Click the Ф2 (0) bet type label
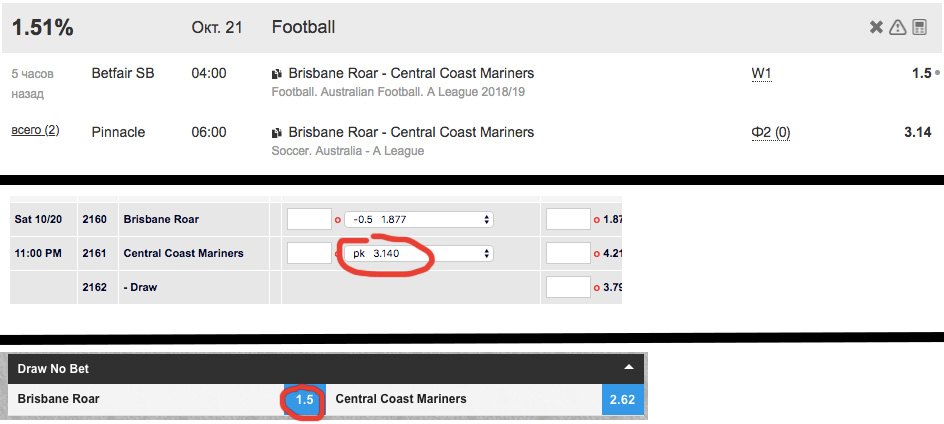Viewport: 944px width, 424px height. [x=771, y=132]
